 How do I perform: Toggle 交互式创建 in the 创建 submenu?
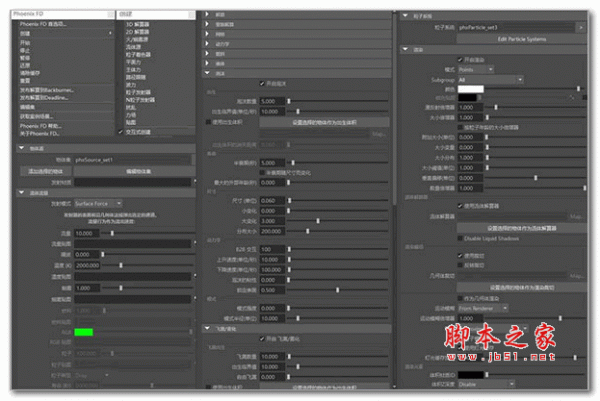click(x=138, y=132)
